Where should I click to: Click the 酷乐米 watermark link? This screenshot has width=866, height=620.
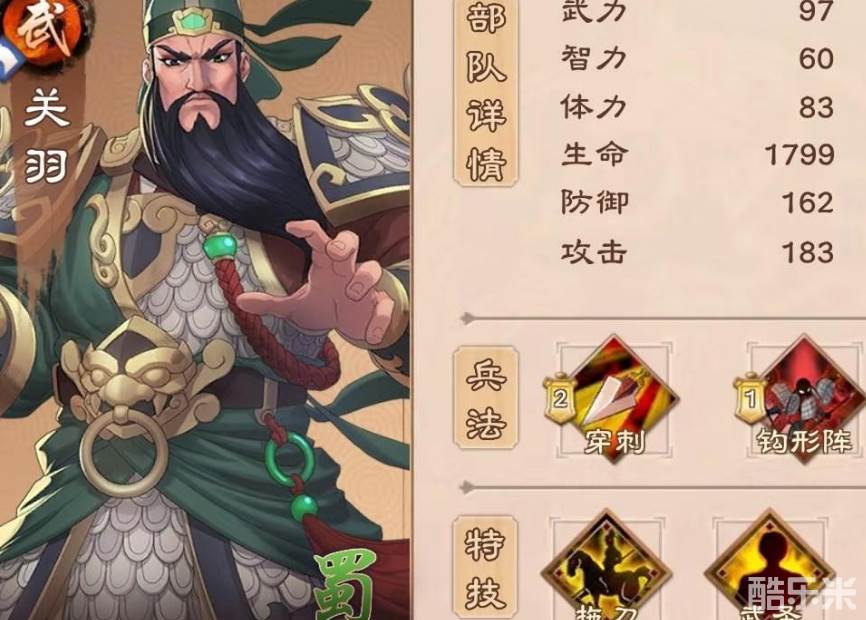802,593
